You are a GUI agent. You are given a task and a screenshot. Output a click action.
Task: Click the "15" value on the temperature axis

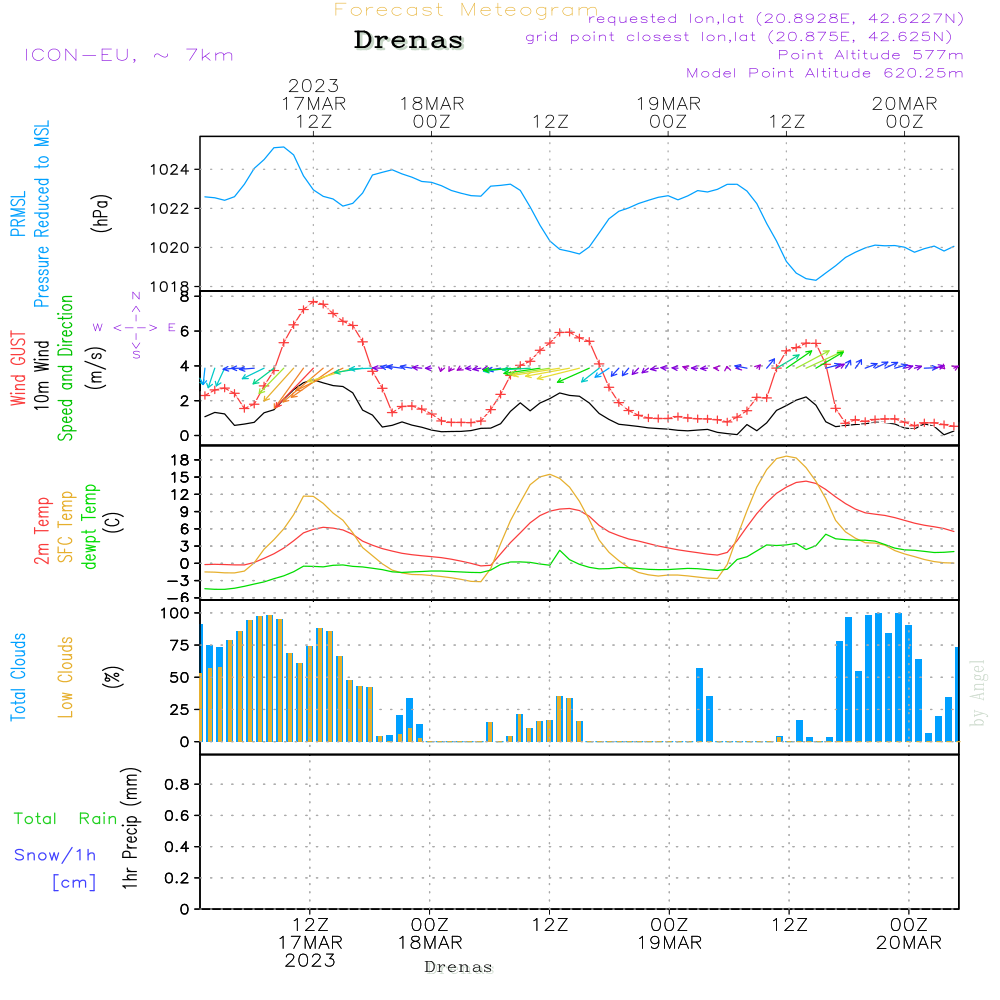click(180, 477)
